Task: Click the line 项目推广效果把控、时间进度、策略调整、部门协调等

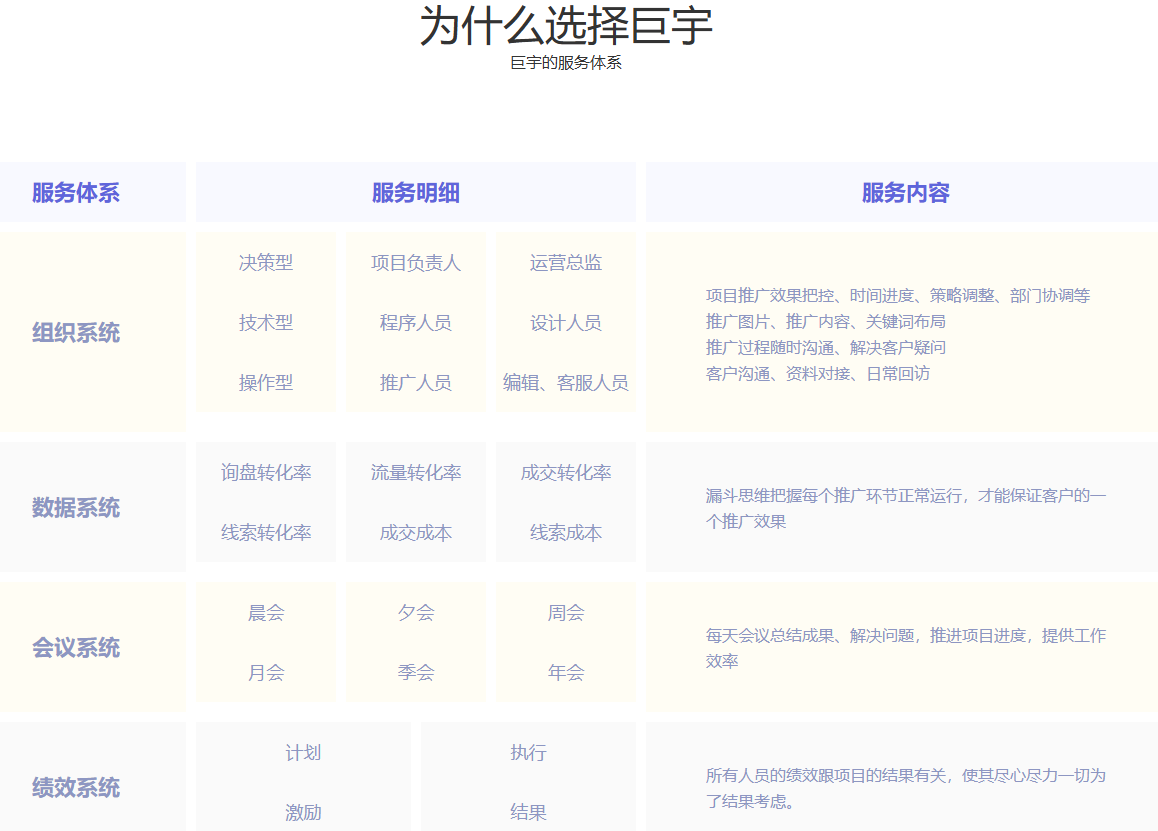Action: point(897,295)
